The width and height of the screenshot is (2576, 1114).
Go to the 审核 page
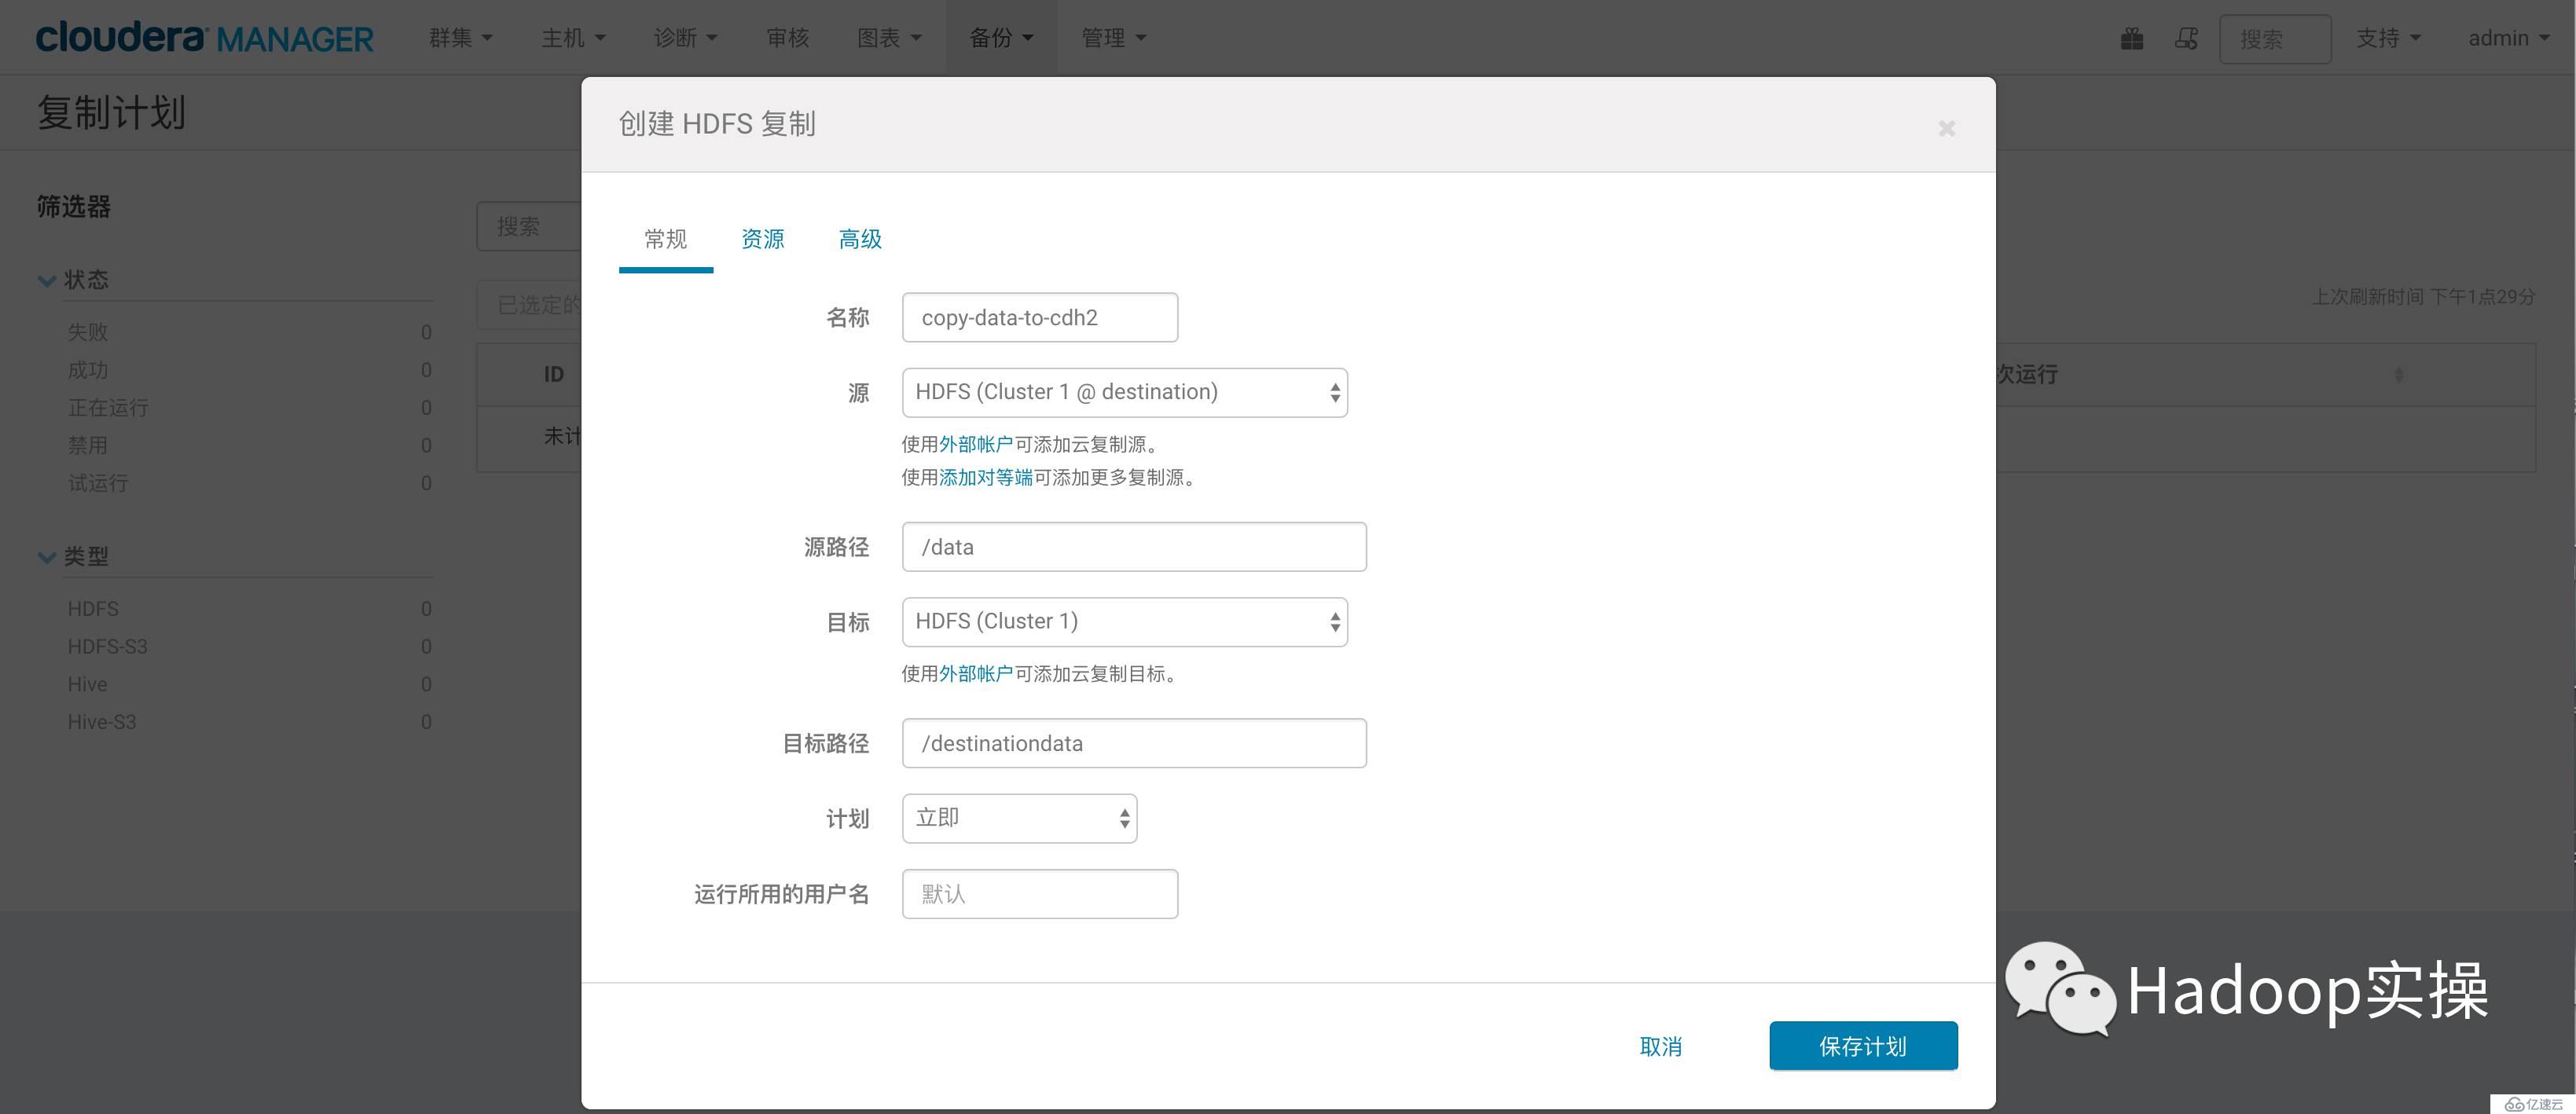pos(787,38)
